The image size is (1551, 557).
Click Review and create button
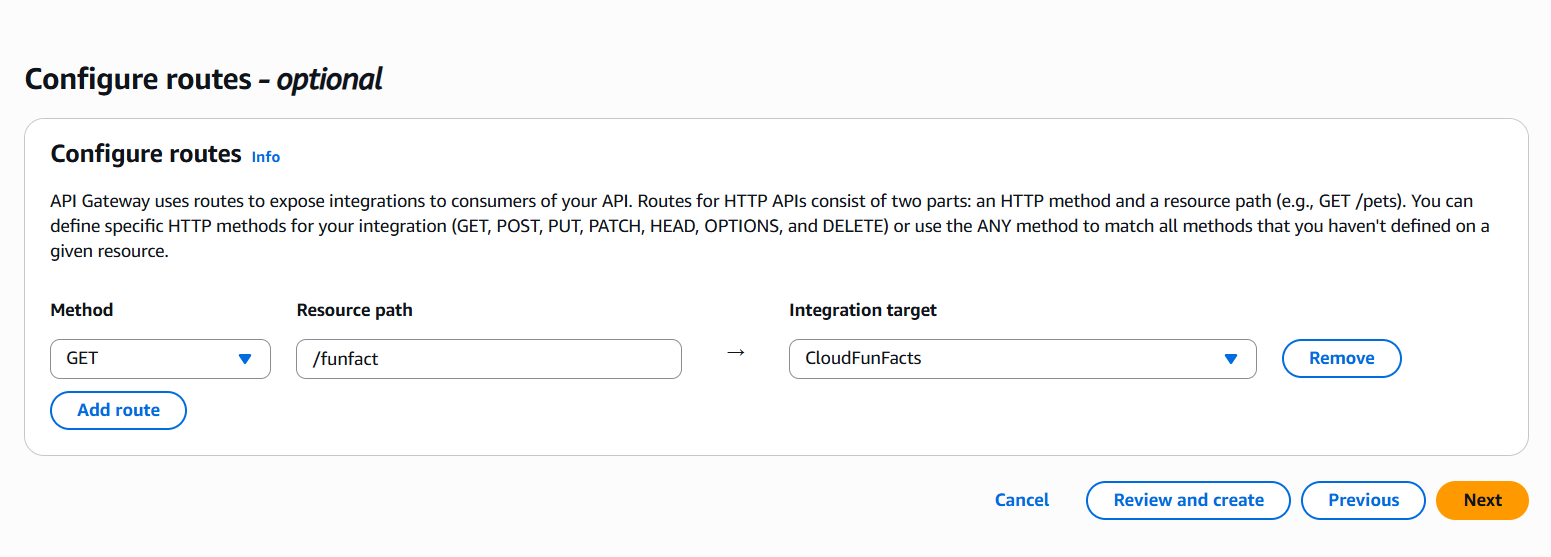(x=1188, y=500)
